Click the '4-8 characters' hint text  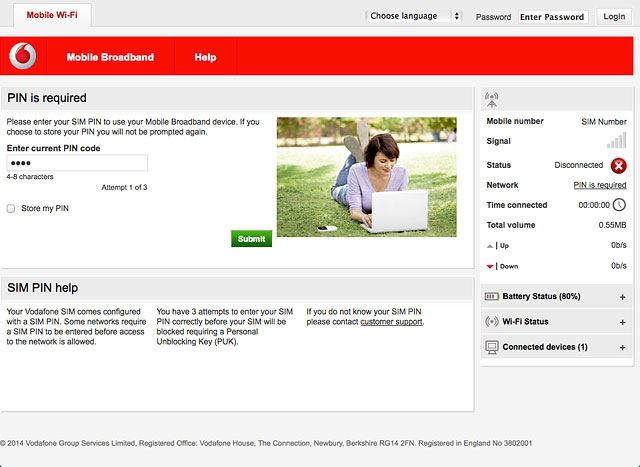(x=30, y=177)
